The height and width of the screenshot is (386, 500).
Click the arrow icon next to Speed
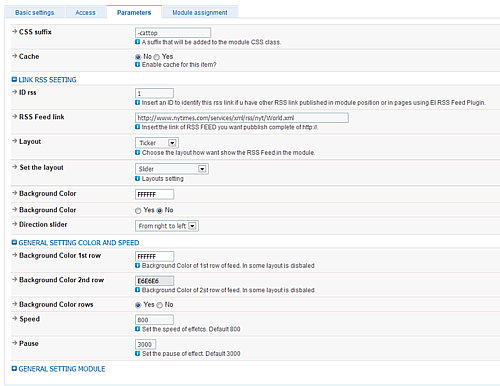(14, 318)
